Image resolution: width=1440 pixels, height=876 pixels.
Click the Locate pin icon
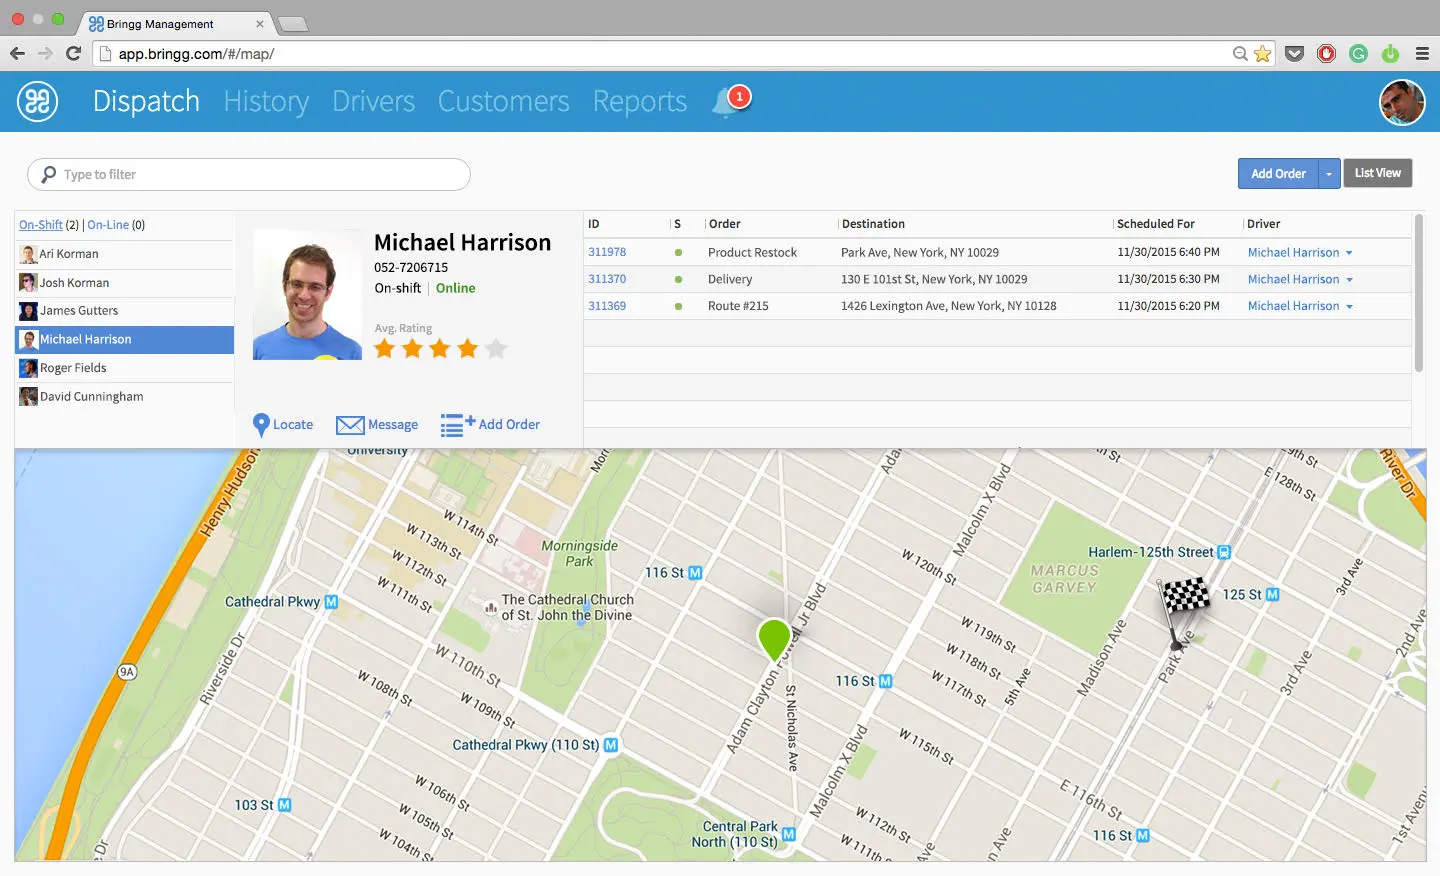261,425
